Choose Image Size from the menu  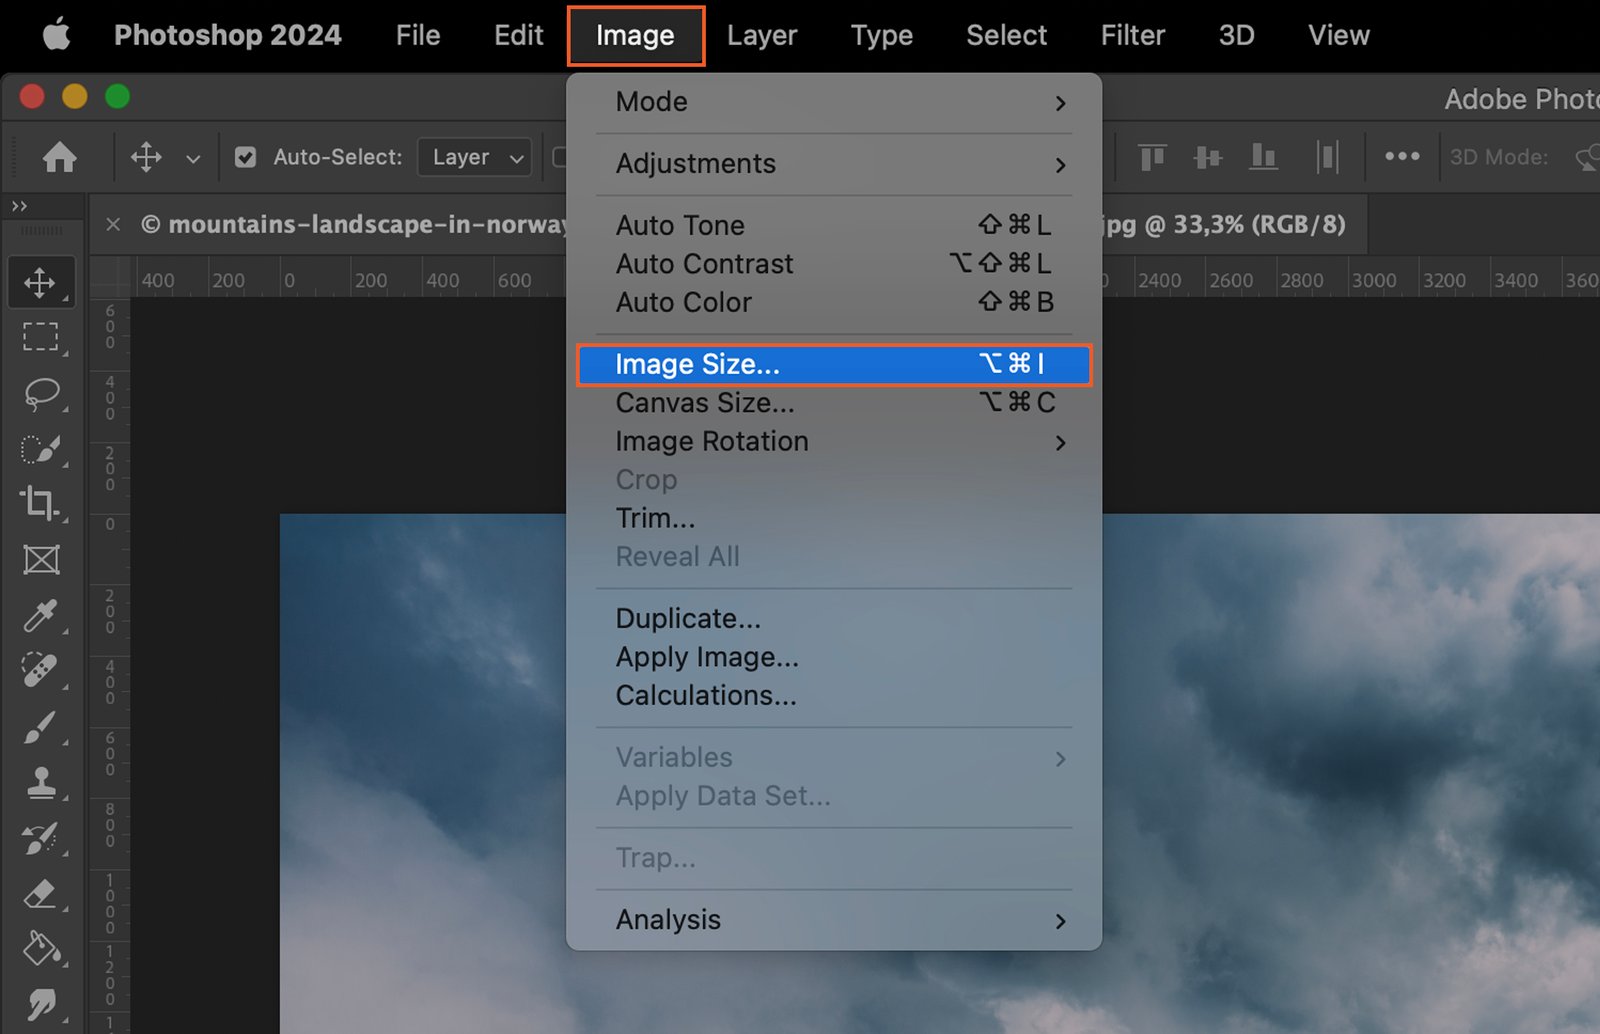(834, 364)
